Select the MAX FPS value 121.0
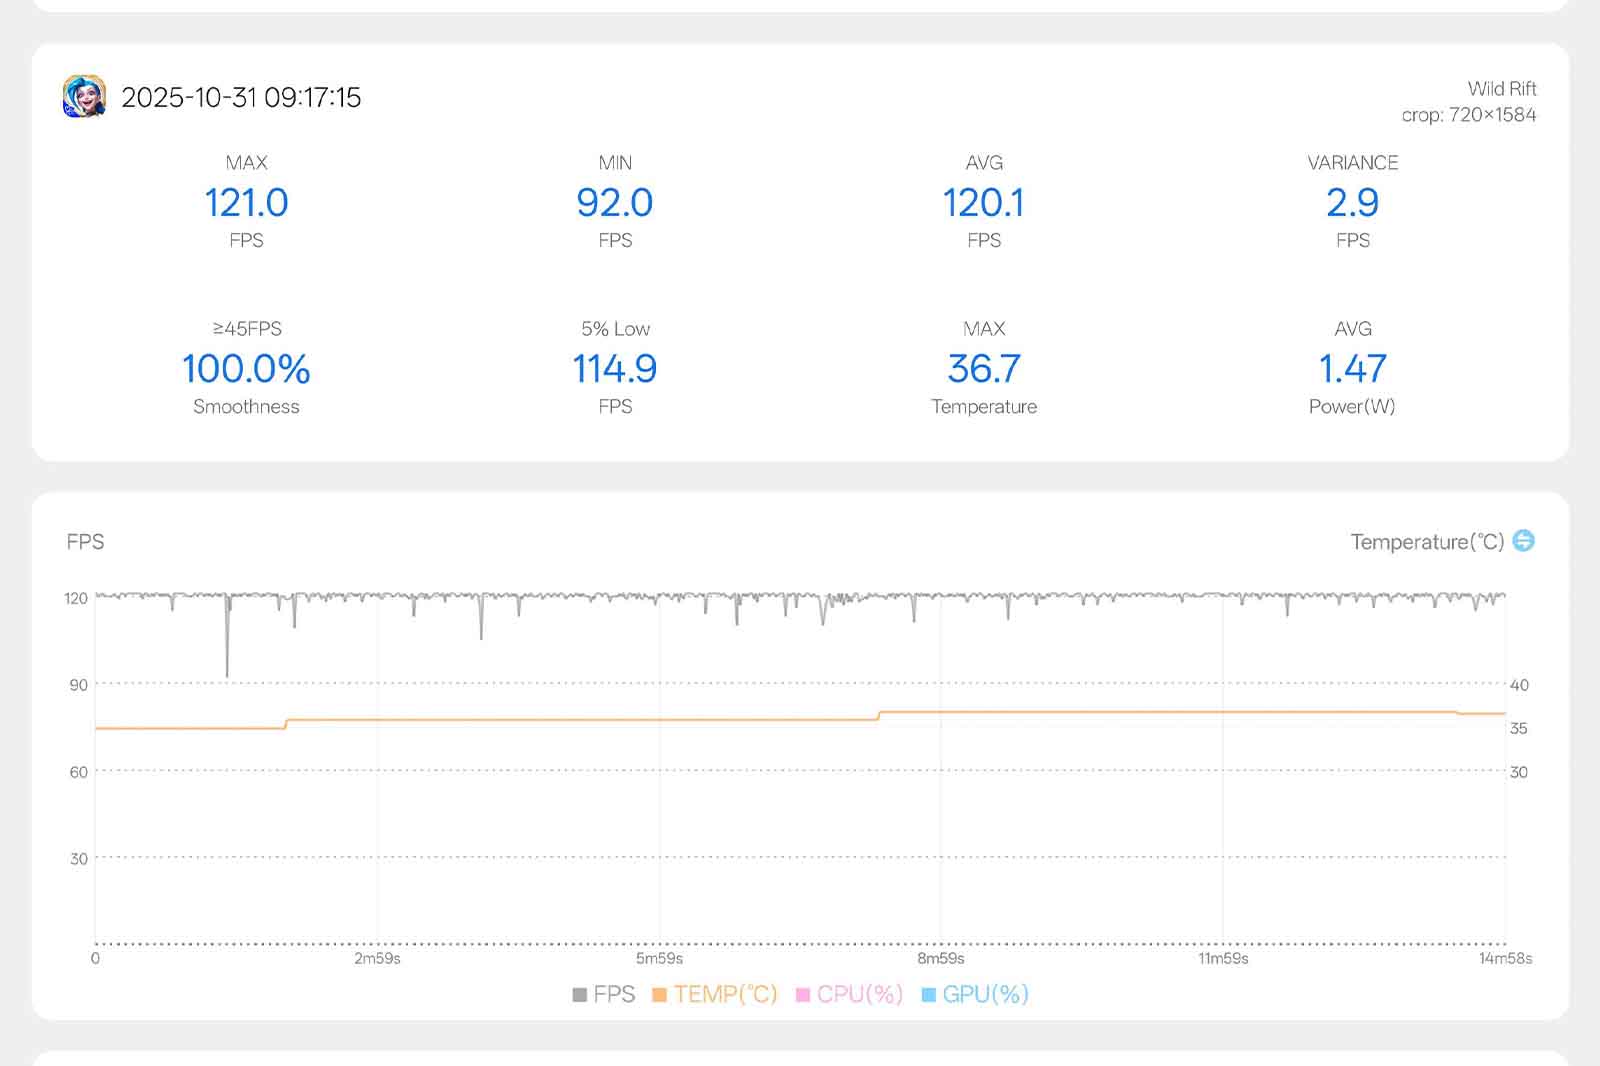 [246, 203]
